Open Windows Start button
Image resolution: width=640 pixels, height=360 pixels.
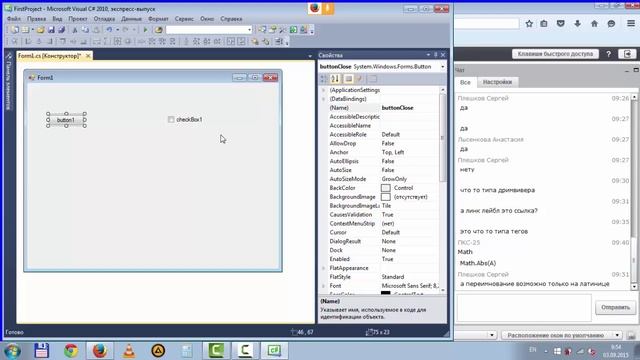point(12,351)
